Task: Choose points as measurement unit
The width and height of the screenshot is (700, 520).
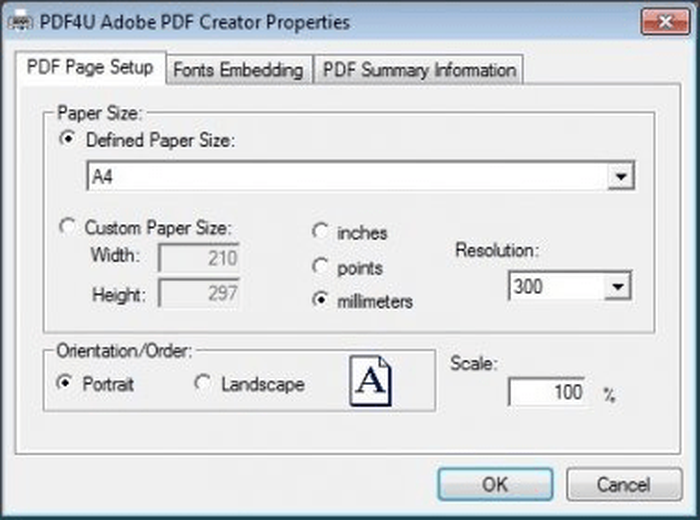Action: pyautogui.click(x=320, y=266)
